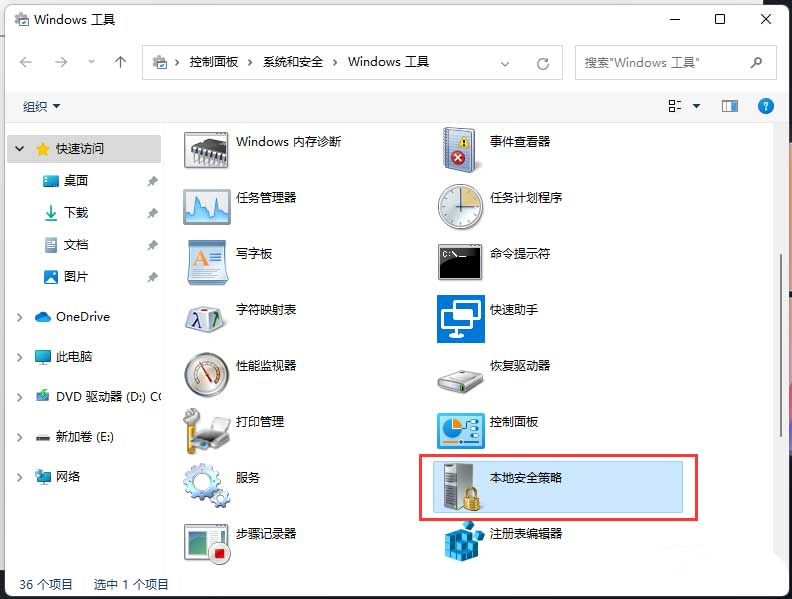Image resolution: width=792 pixels, height=599 pixels.
Task: Open 事件查看器 icon
Action: 460,150
